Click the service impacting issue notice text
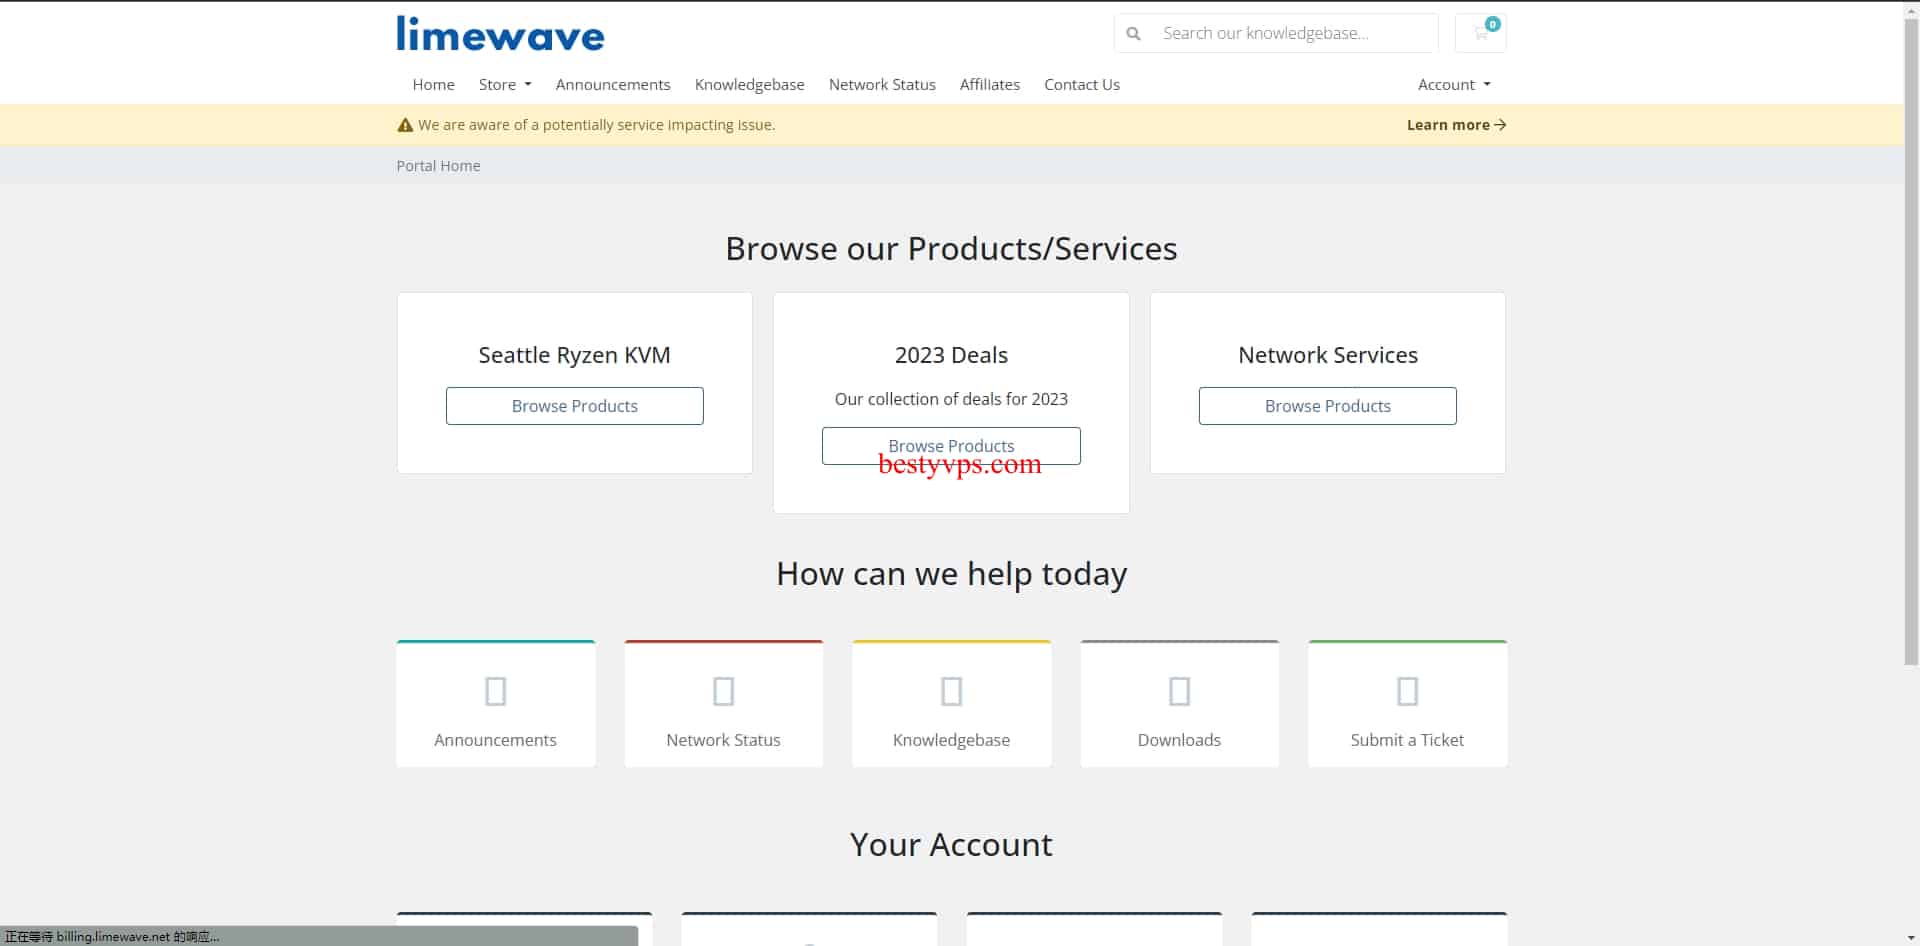 596,125
